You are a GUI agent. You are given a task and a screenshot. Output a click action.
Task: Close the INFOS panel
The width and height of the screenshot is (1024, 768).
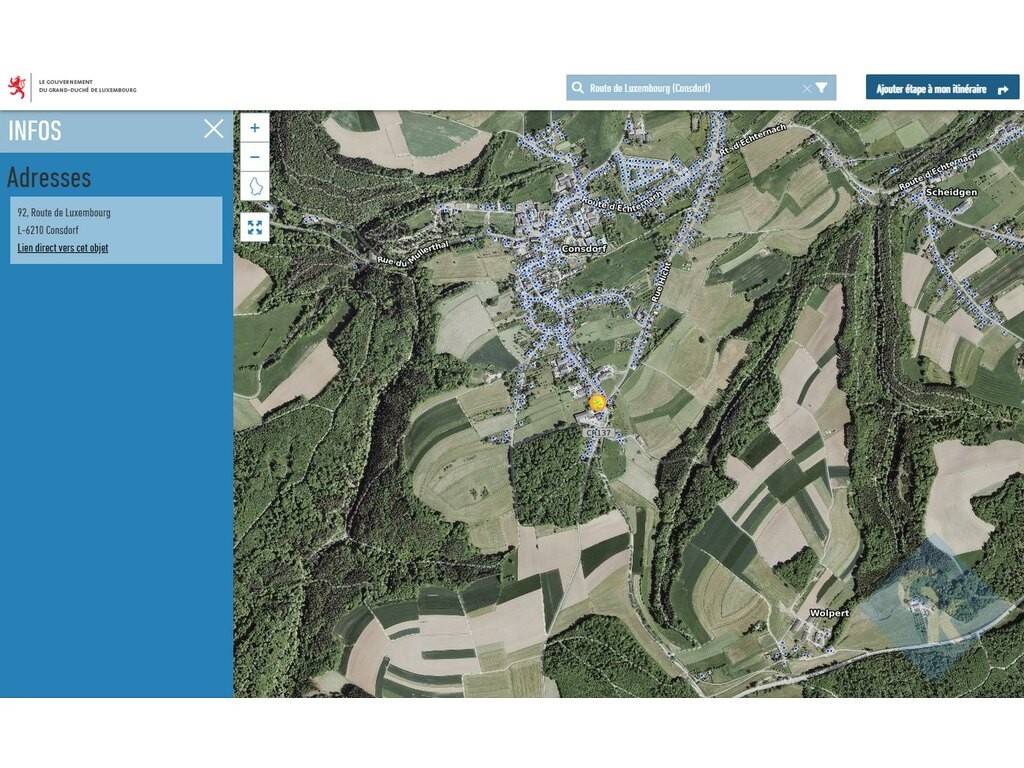[x=213, y=129]
